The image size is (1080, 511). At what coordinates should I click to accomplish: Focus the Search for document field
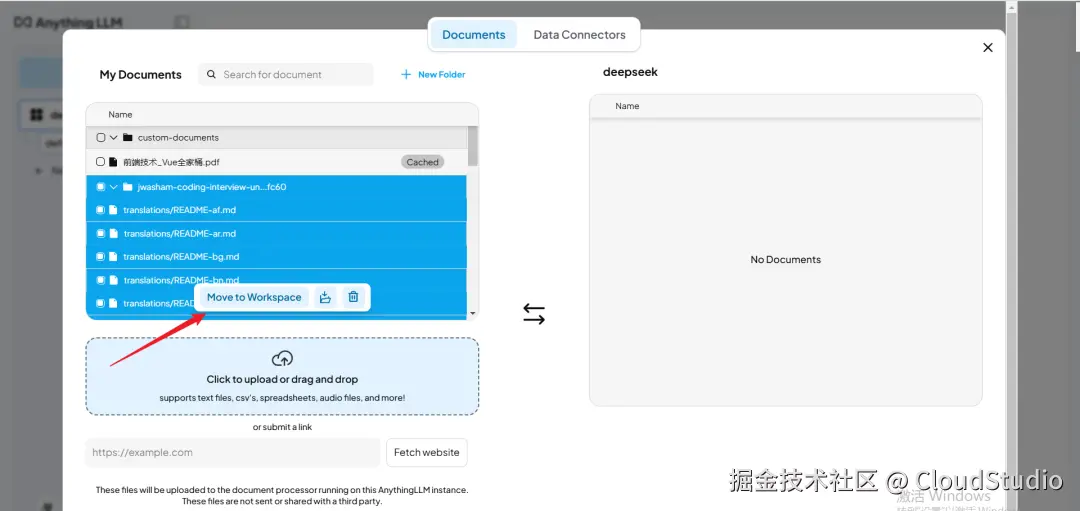click(x=286, y=74)
